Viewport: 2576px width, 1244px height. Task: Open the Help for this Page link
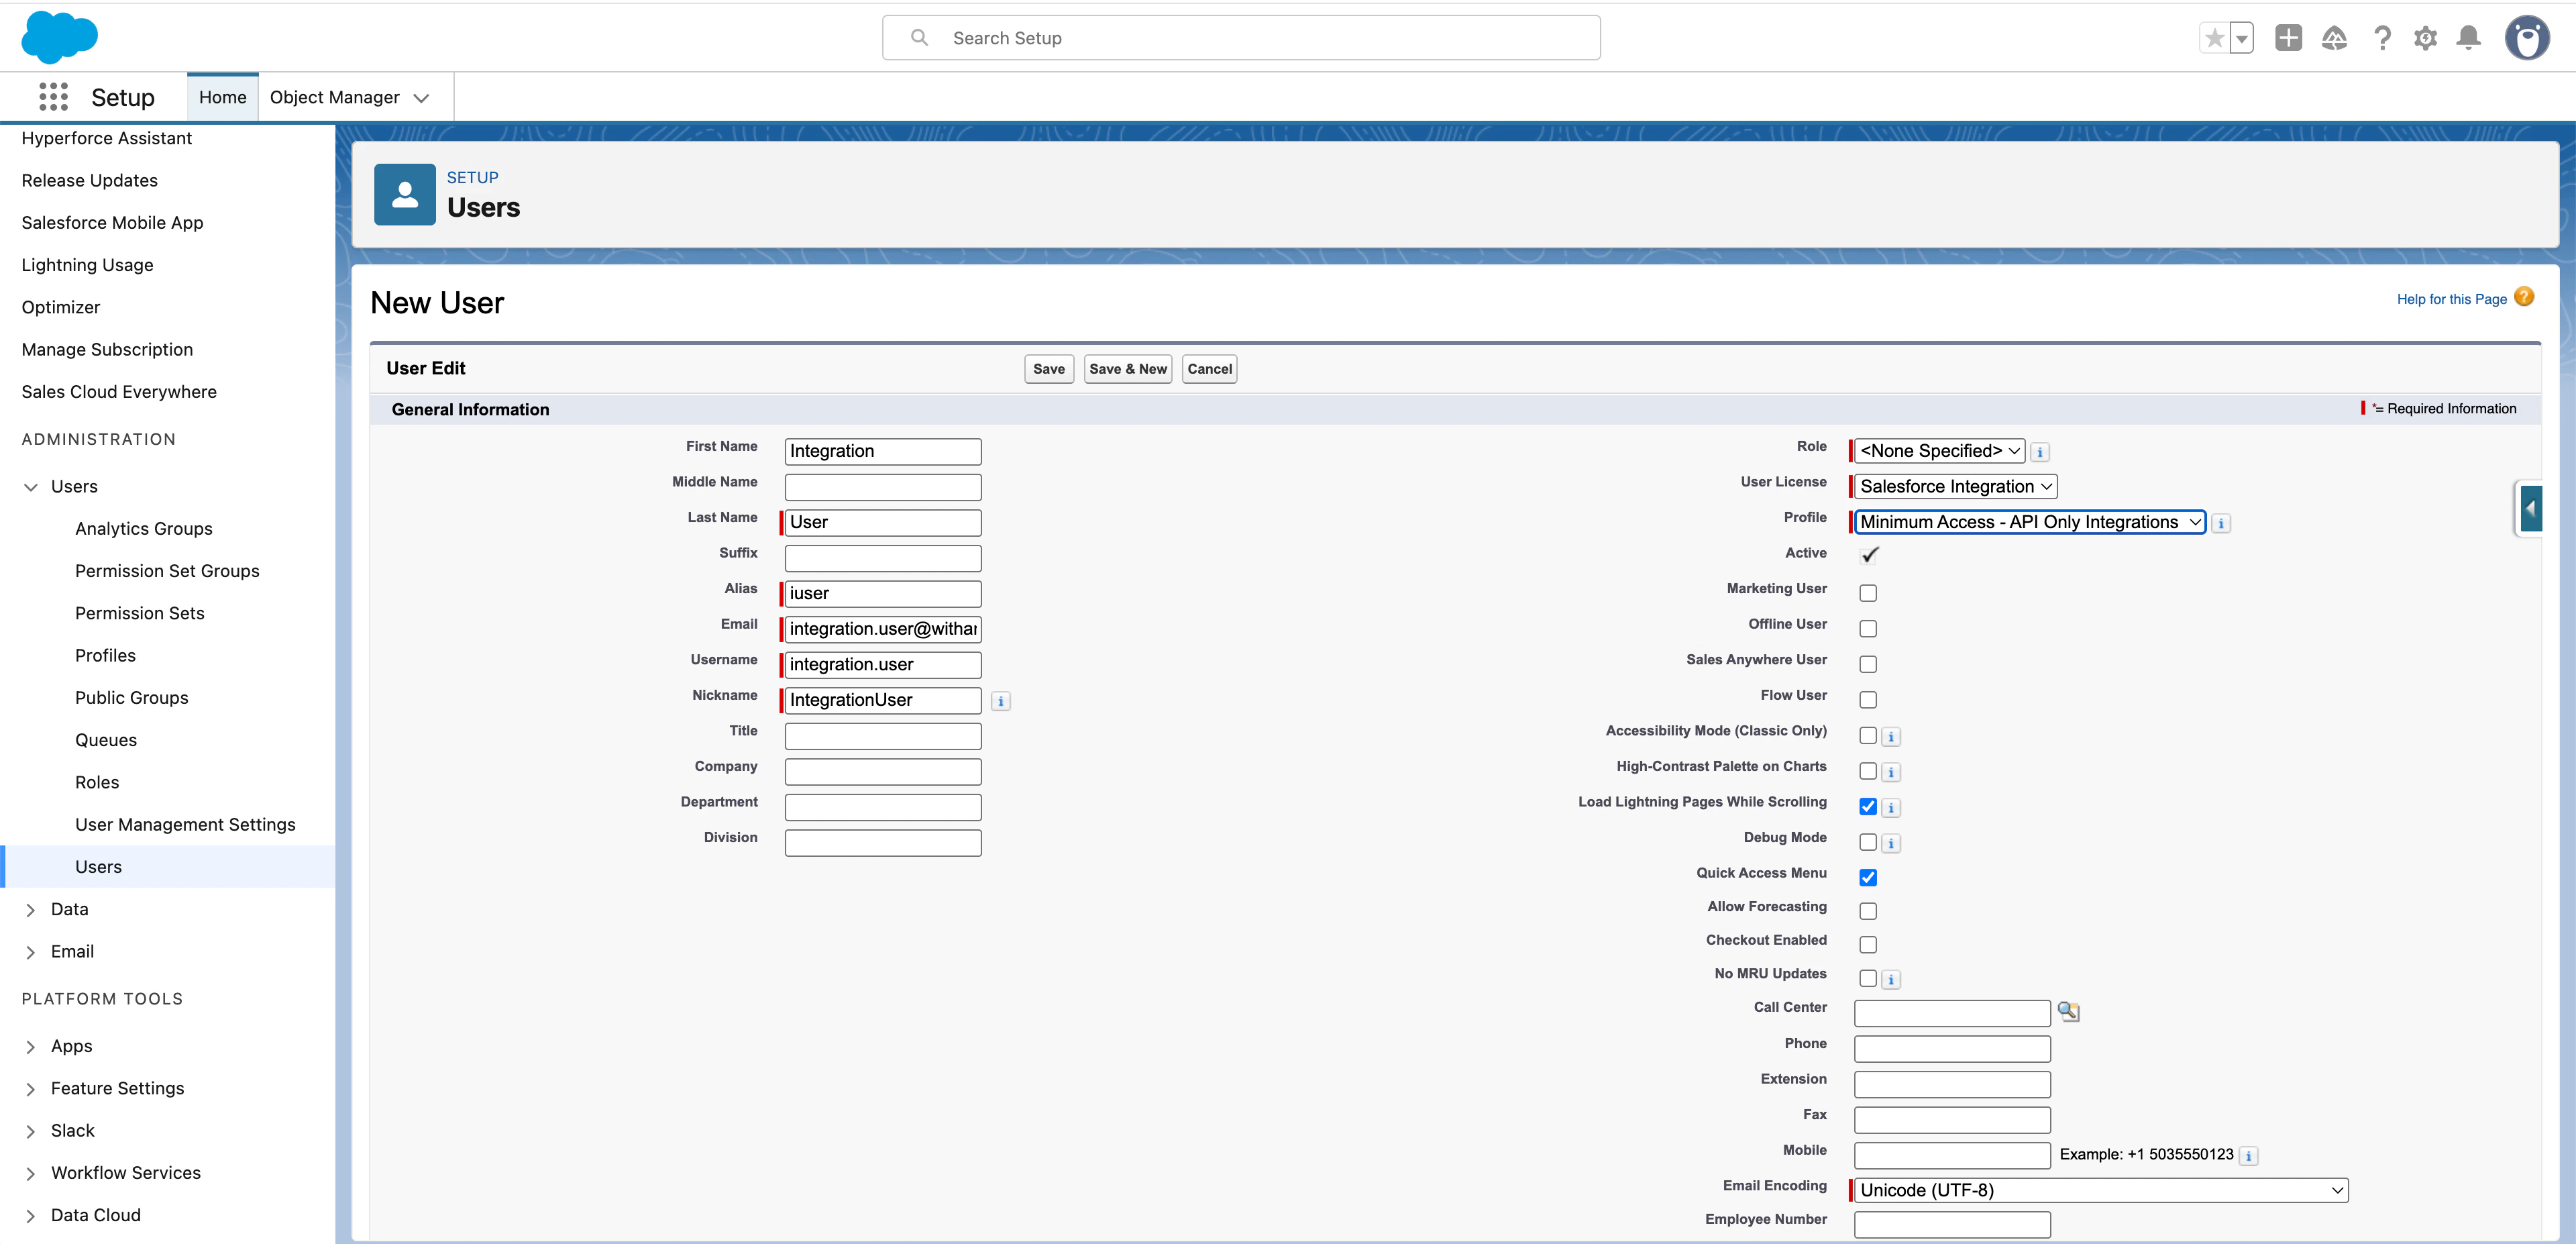(x=2451, y=299)
